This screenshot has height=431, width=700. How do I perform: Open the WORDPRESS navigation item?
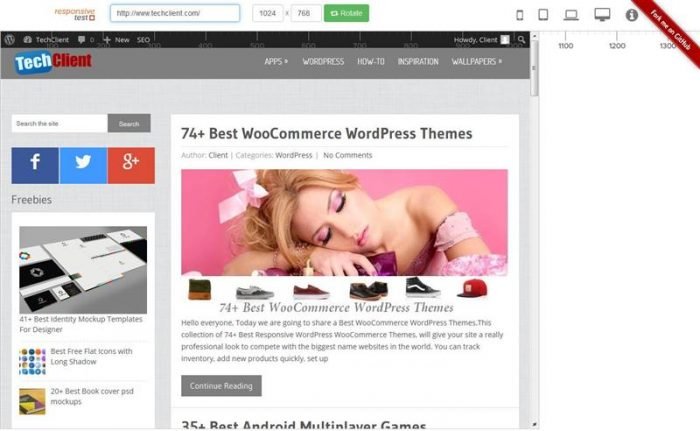[323, 62]
